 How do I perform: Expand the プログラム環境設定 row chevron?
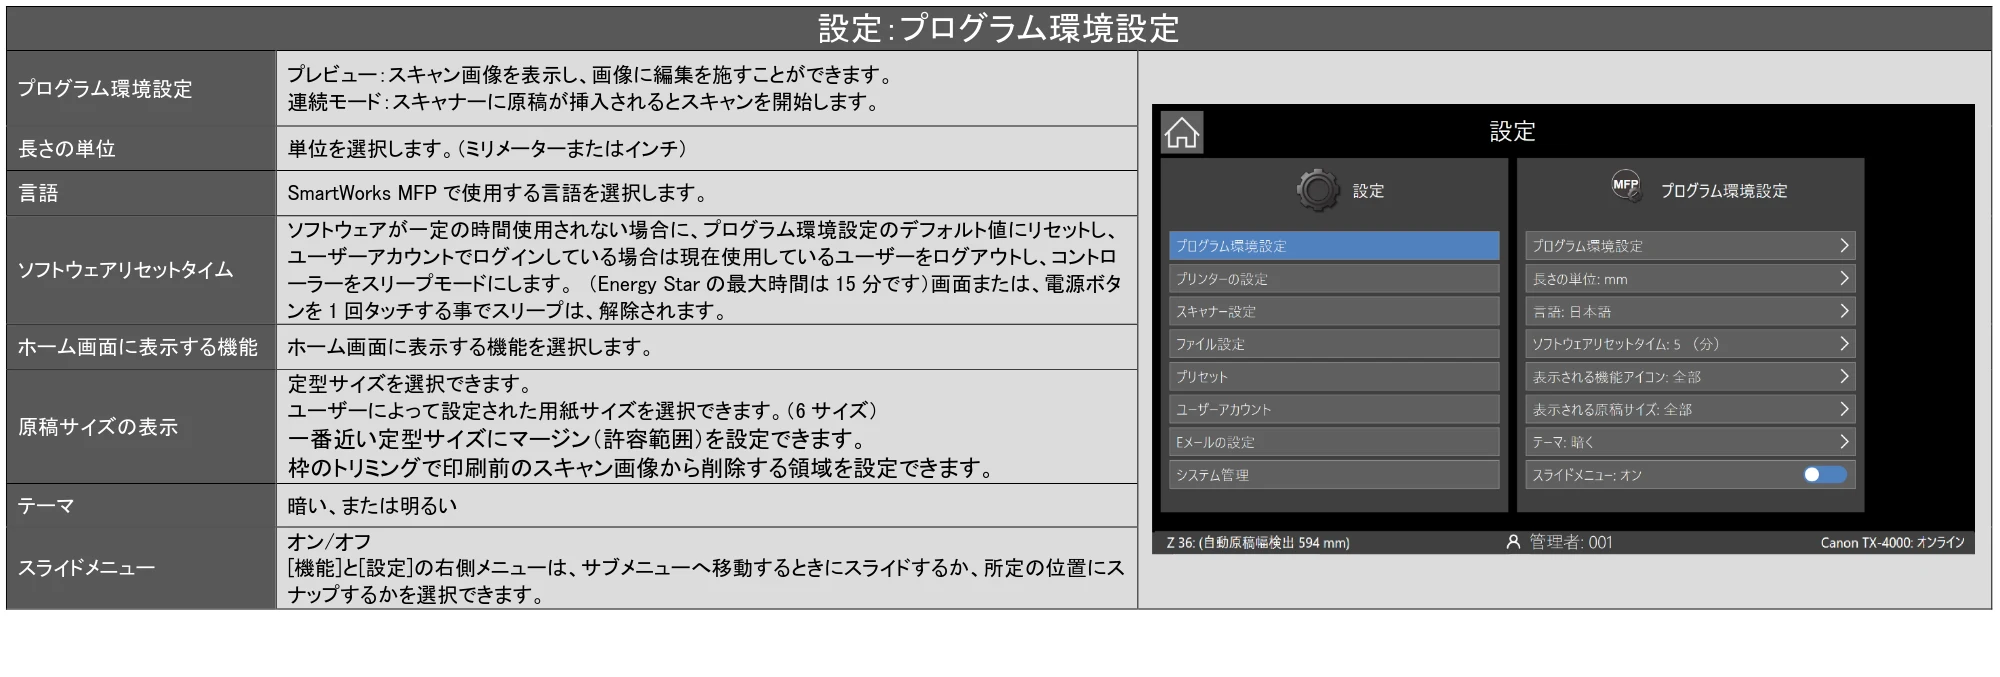pos(1844,246)
